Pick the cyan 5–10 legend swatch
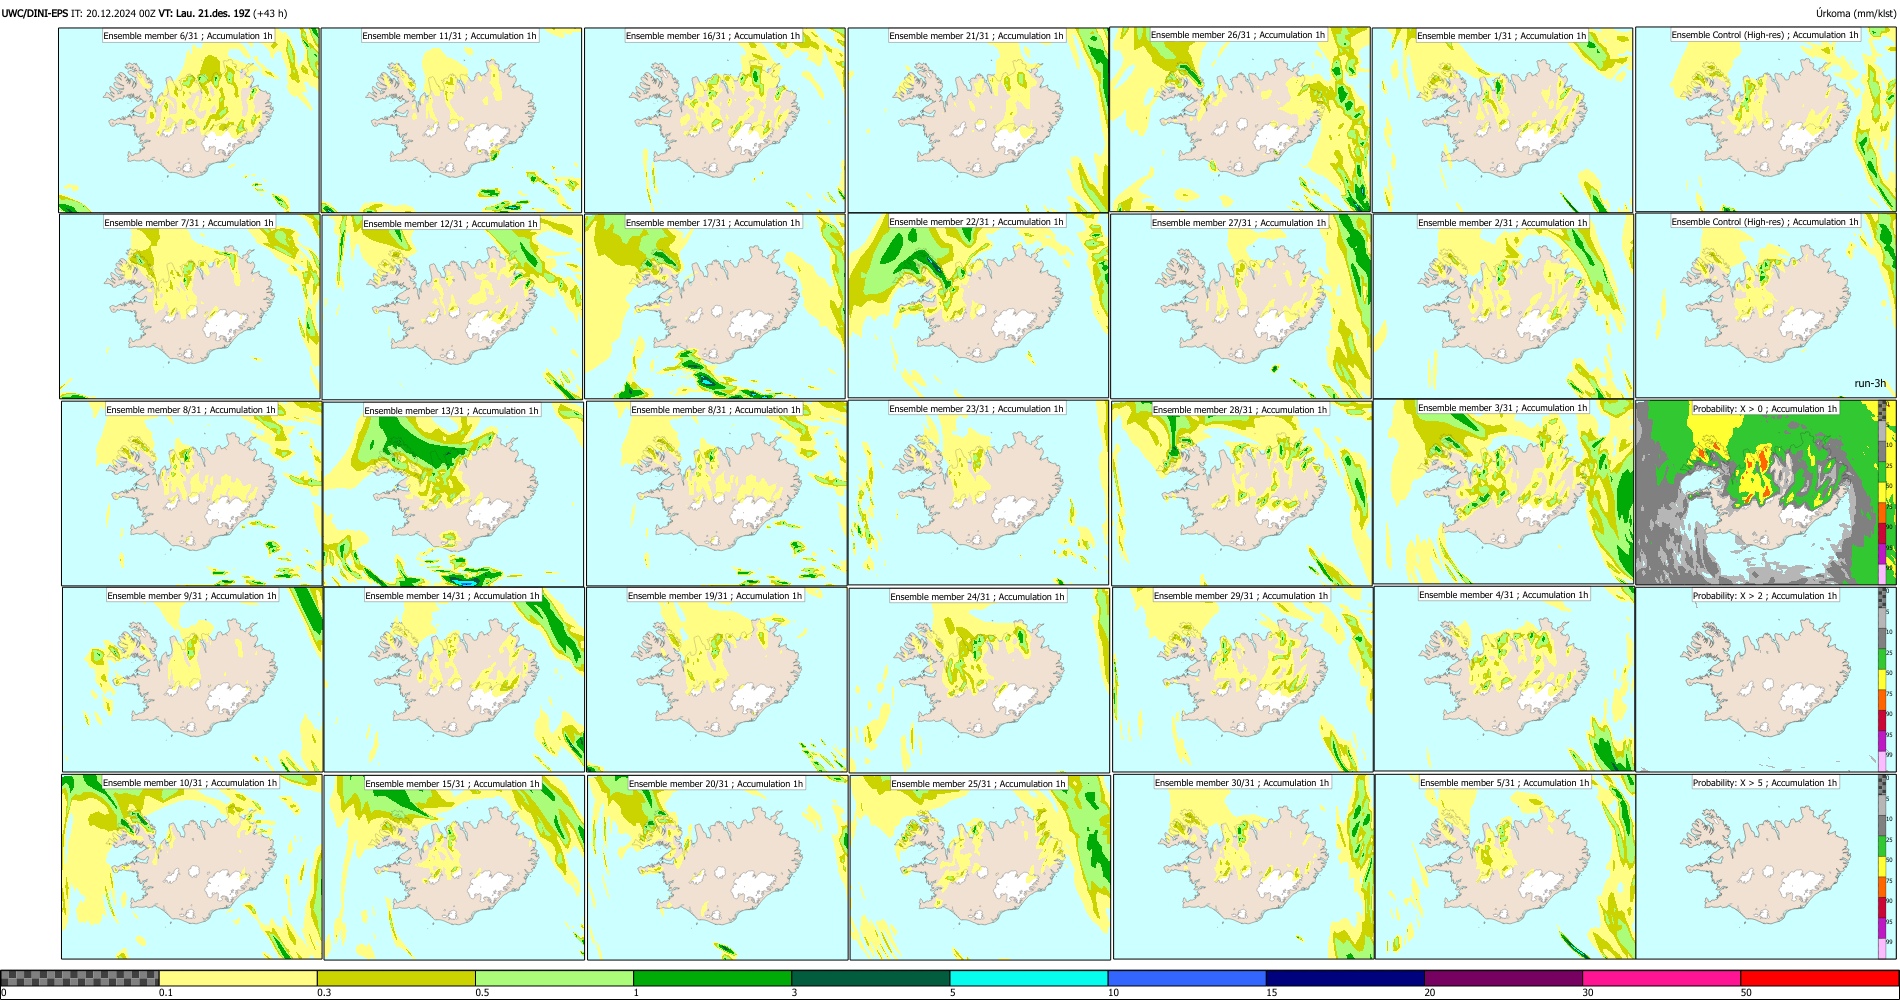 pos(1029,978)
